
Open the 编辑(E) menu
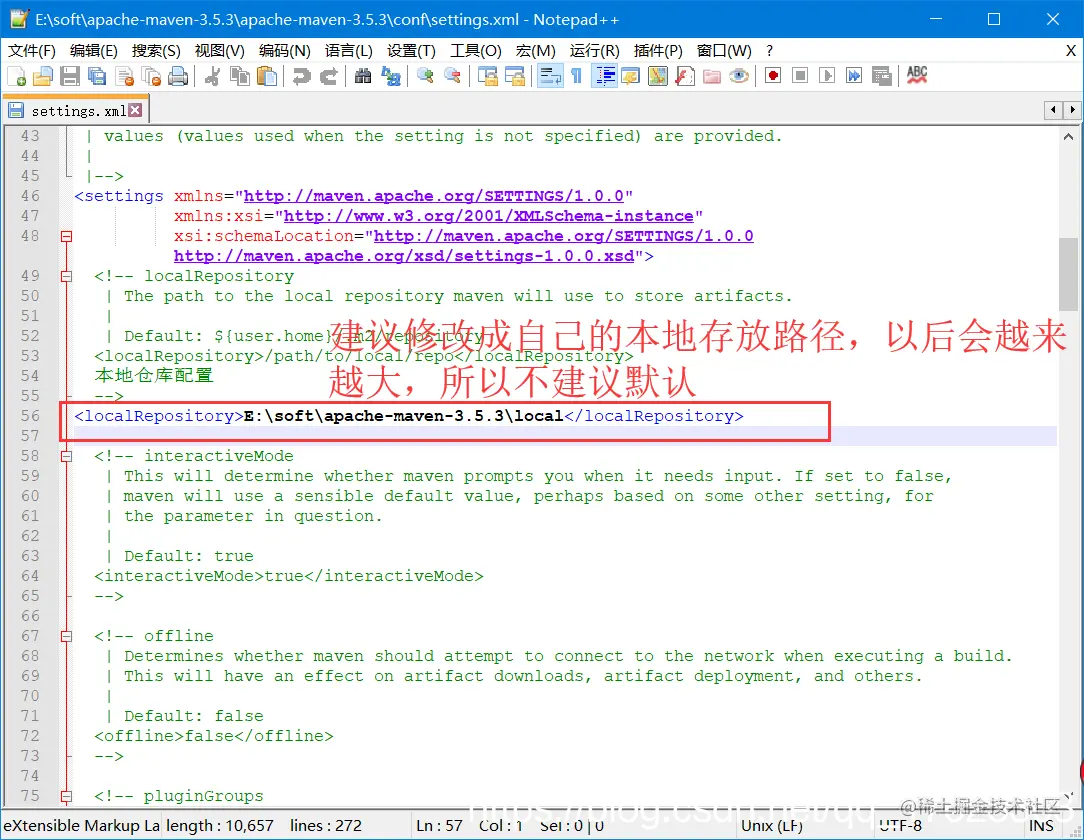pyautogui.click(x=94, y=50)
